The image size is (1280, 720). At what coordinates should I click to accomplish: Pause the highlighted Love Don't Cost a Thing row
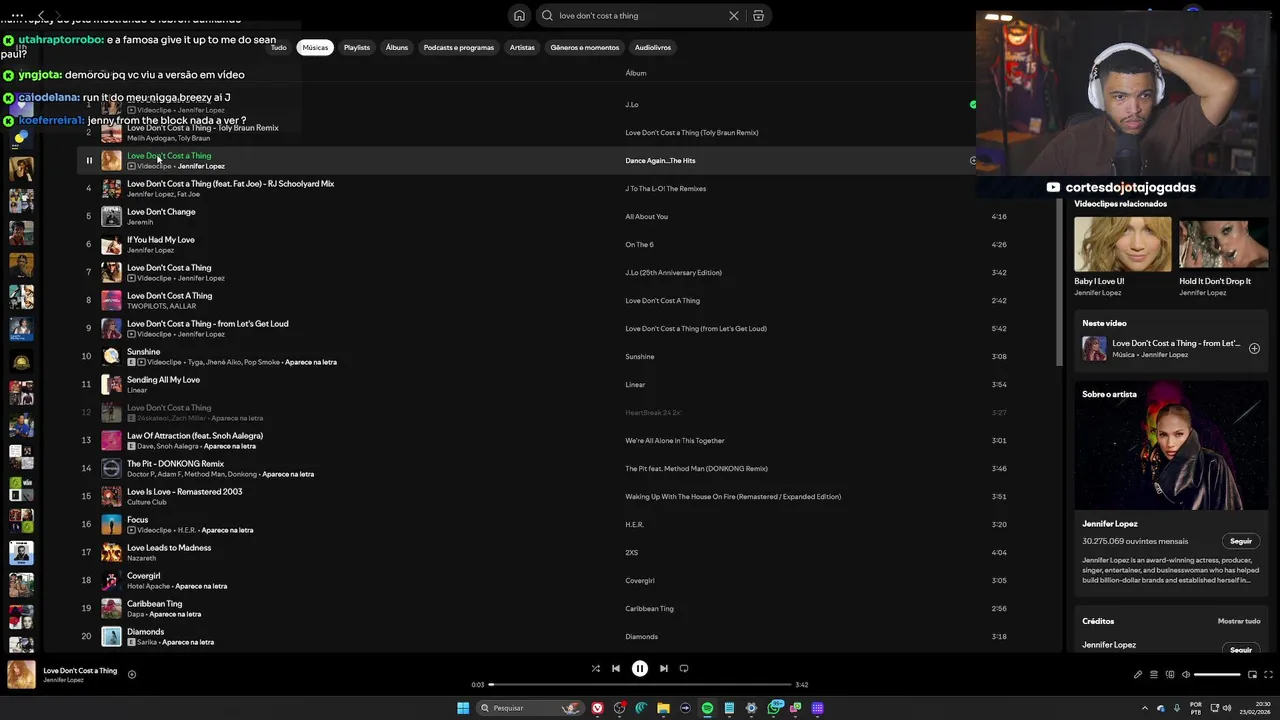89,160
